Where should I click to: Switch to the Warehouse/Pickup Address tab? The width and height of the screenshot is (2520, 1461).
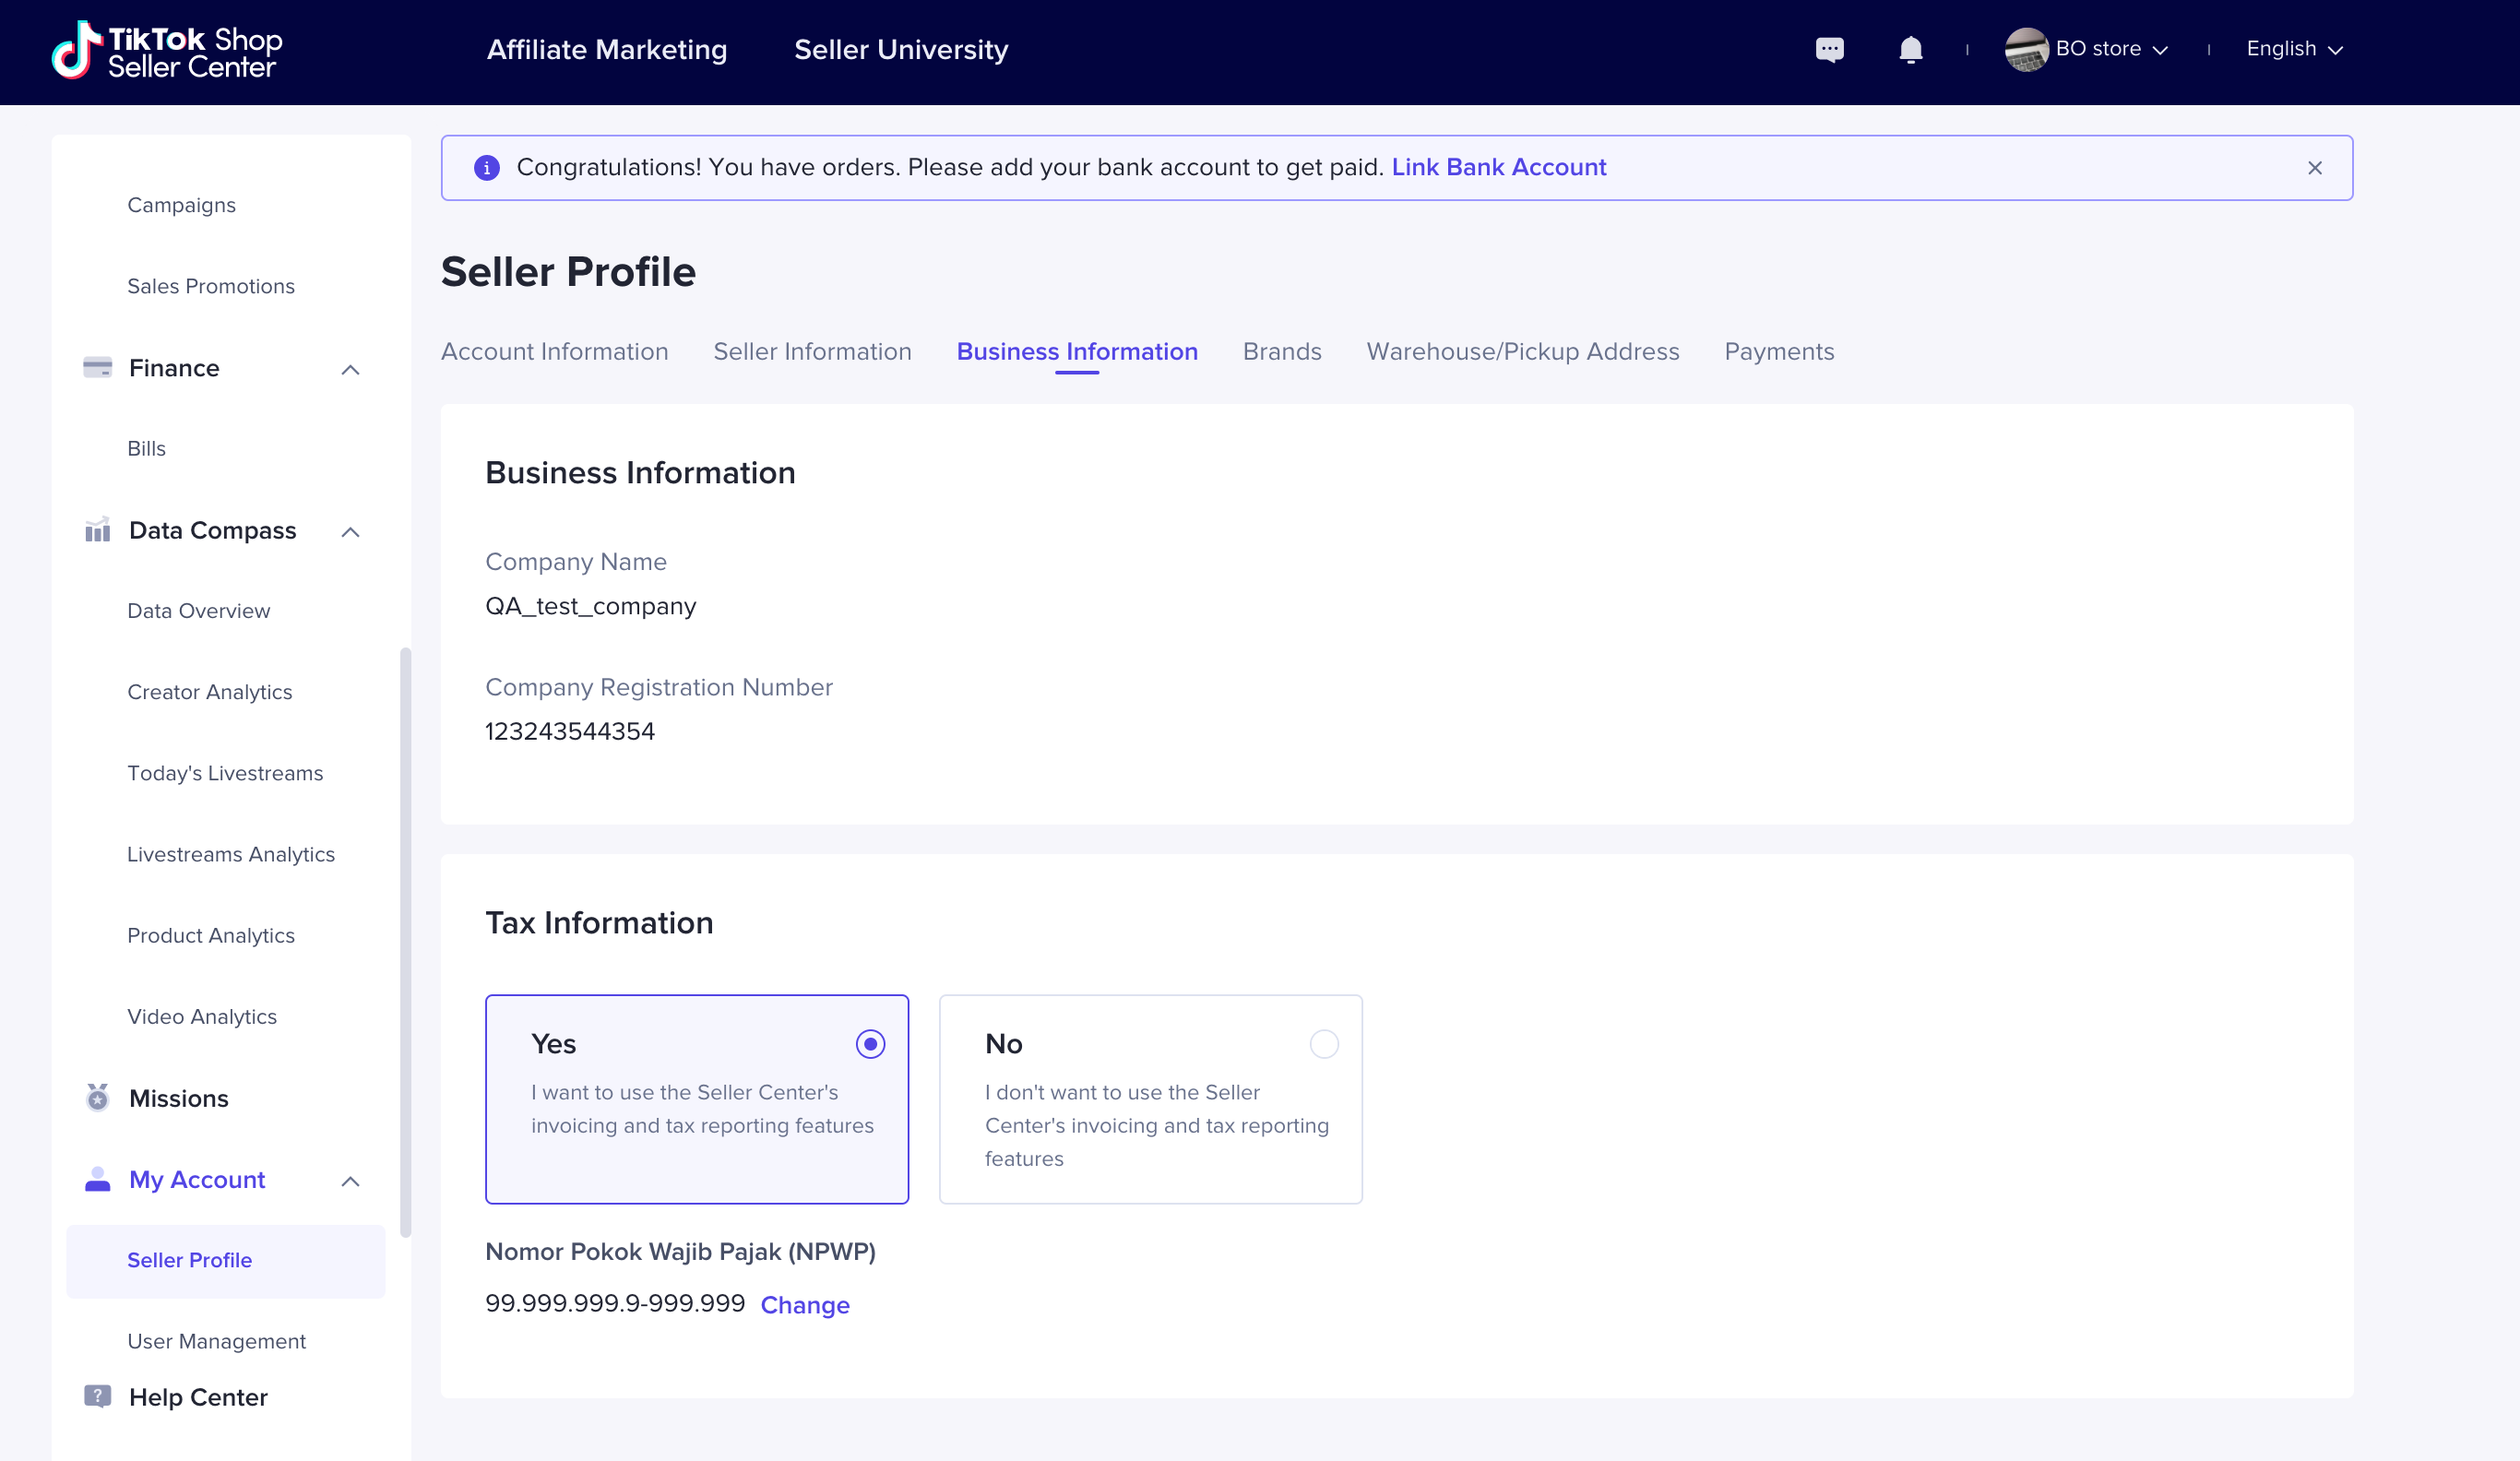click(x=1522, y=352)
